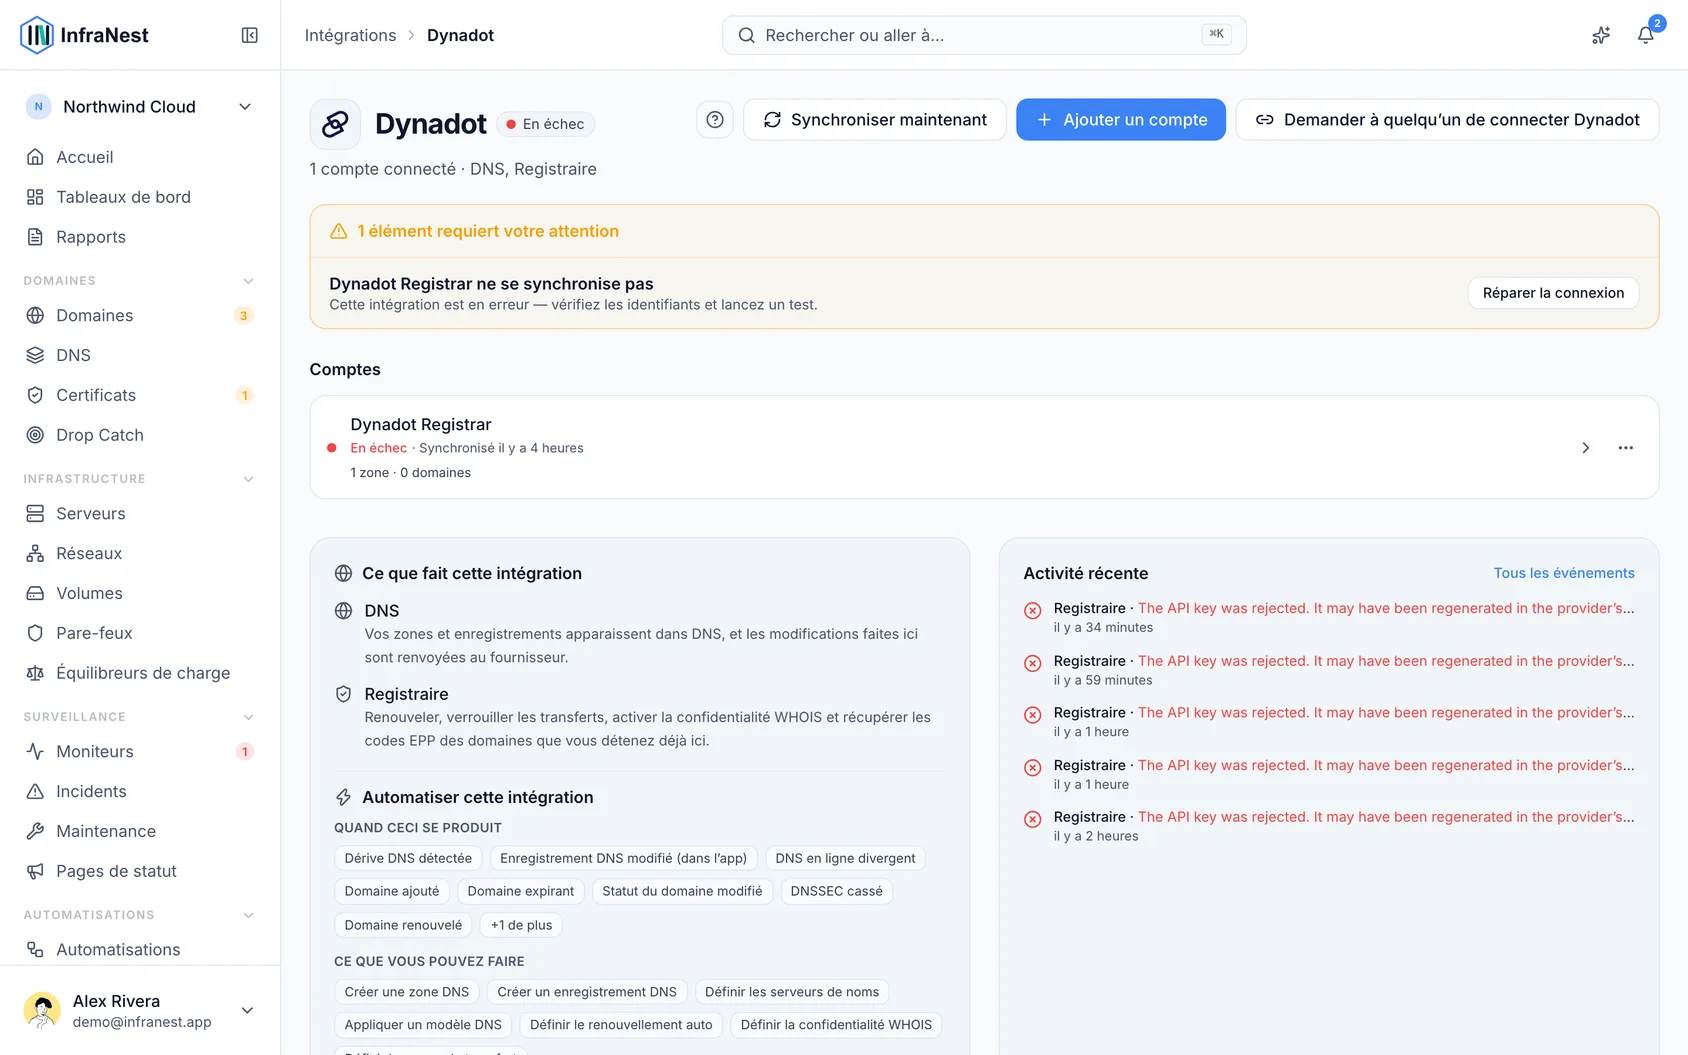Image resolution: width=1688 pixels, height=1055 pixels.
Task: Show +1 de plus triggers
Action: 521,925
